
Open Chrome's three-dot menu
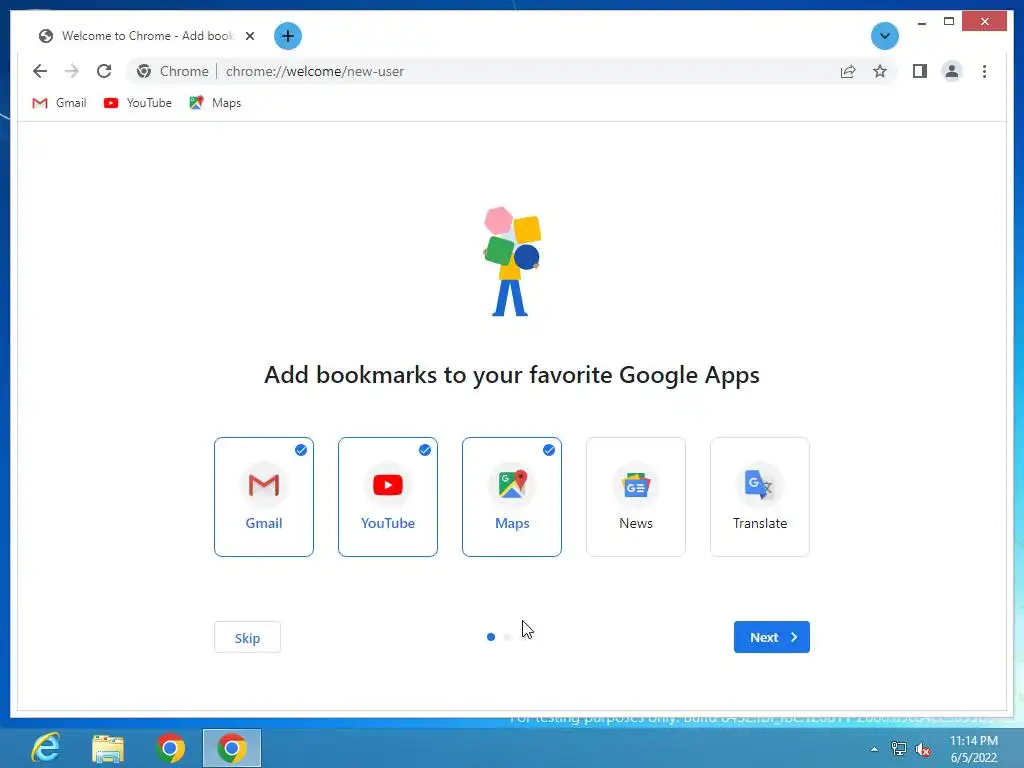984,71
